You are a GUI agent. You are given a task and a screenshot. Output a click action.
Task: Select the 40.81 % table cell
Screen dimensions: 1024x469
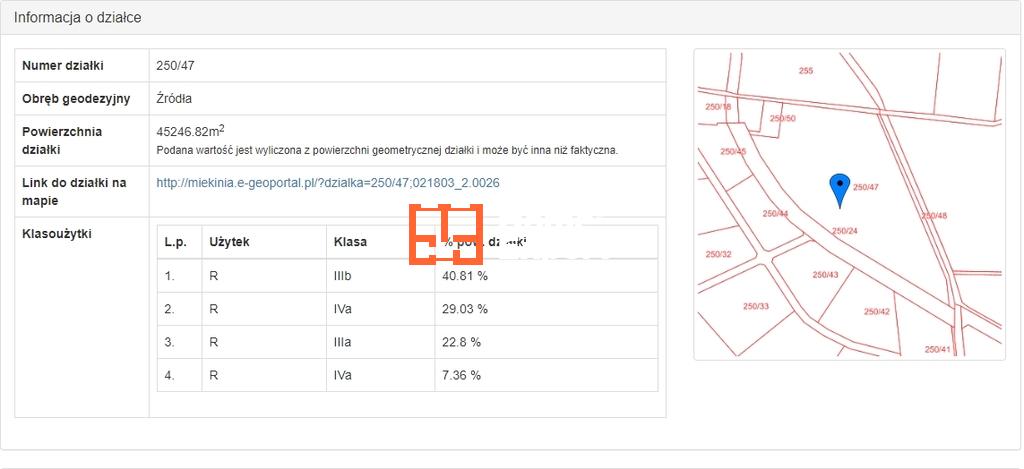point(465,275)
